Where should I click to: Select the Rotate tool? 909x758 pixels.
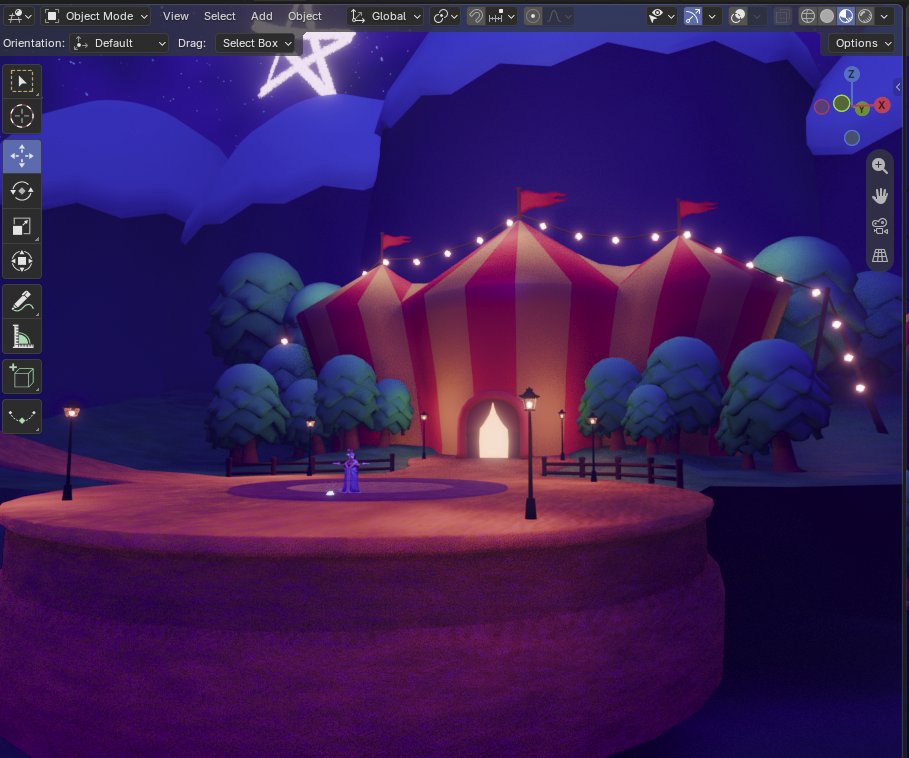22,191
